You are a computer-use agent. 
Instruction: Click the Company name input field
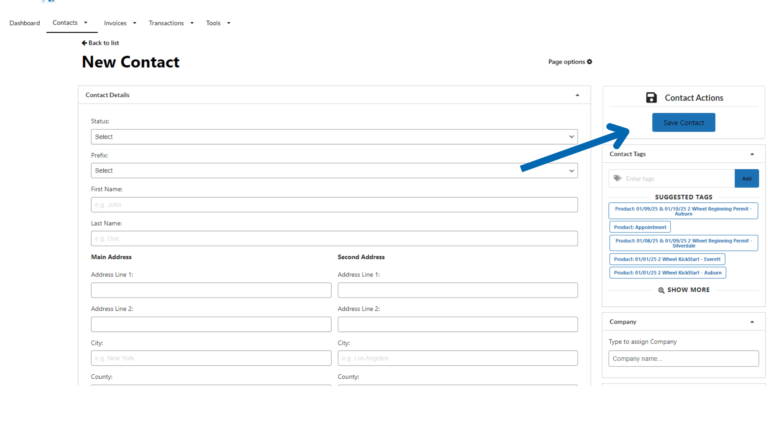[683, 358]
